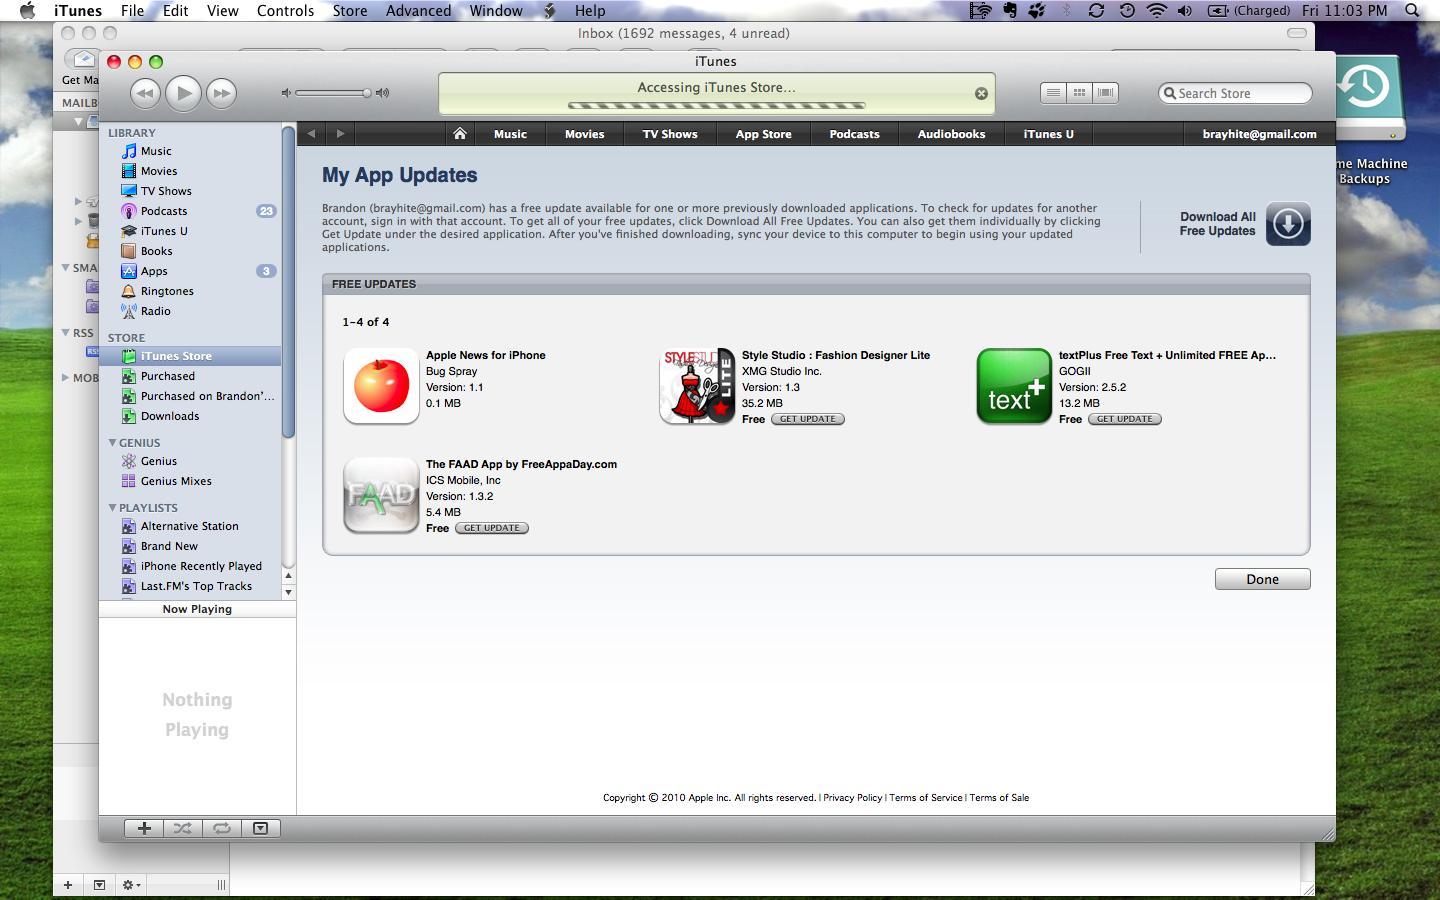This screenshot has height=900, width=1440.
Task: Open the FAAD App icon
Action: 381,495
